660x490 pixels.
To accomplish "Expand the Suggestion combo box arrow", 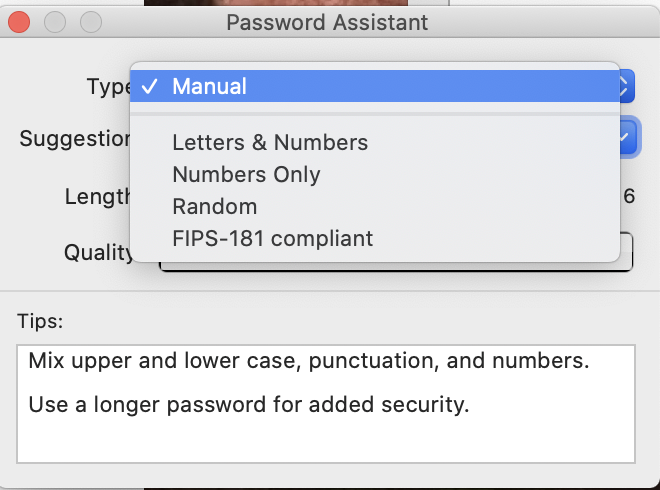I will pyautogui.click(x=626, y=137).
